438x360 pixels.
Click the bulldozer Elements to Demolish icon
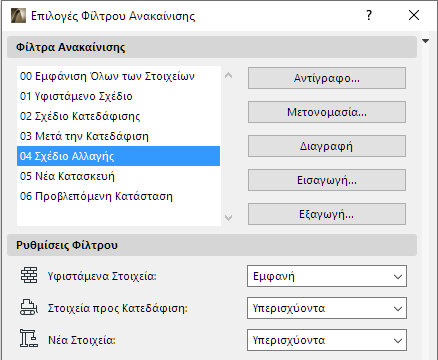click(x=29, y=307)
